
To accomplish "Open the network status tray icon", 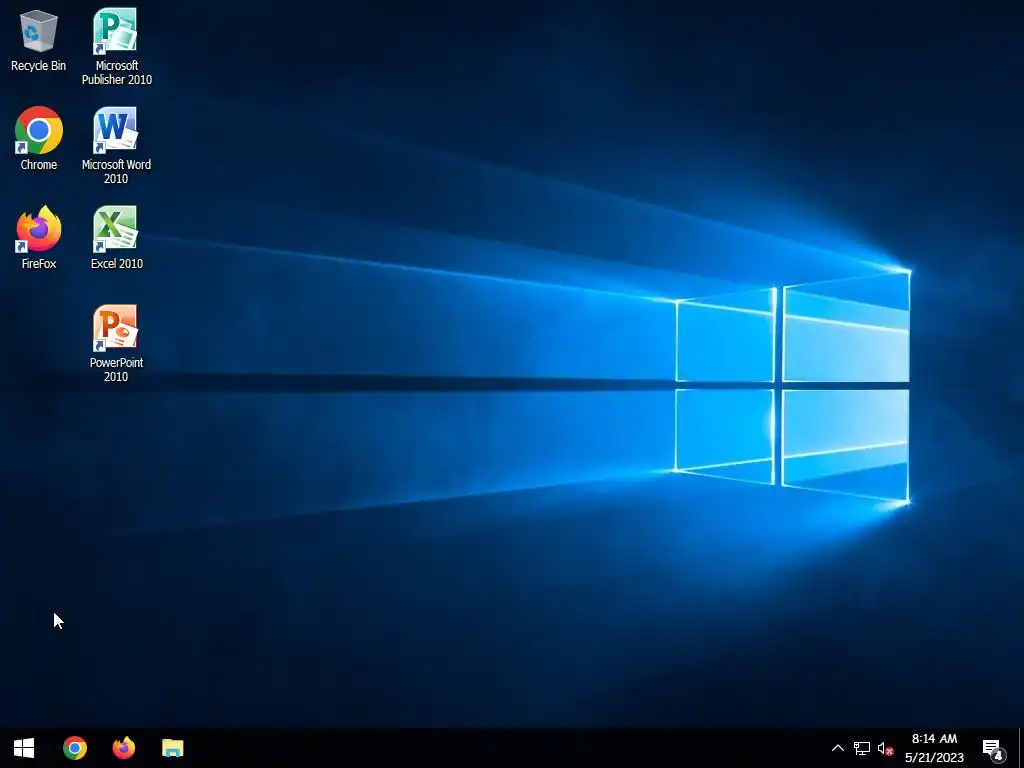I will (x=862, y=748).
